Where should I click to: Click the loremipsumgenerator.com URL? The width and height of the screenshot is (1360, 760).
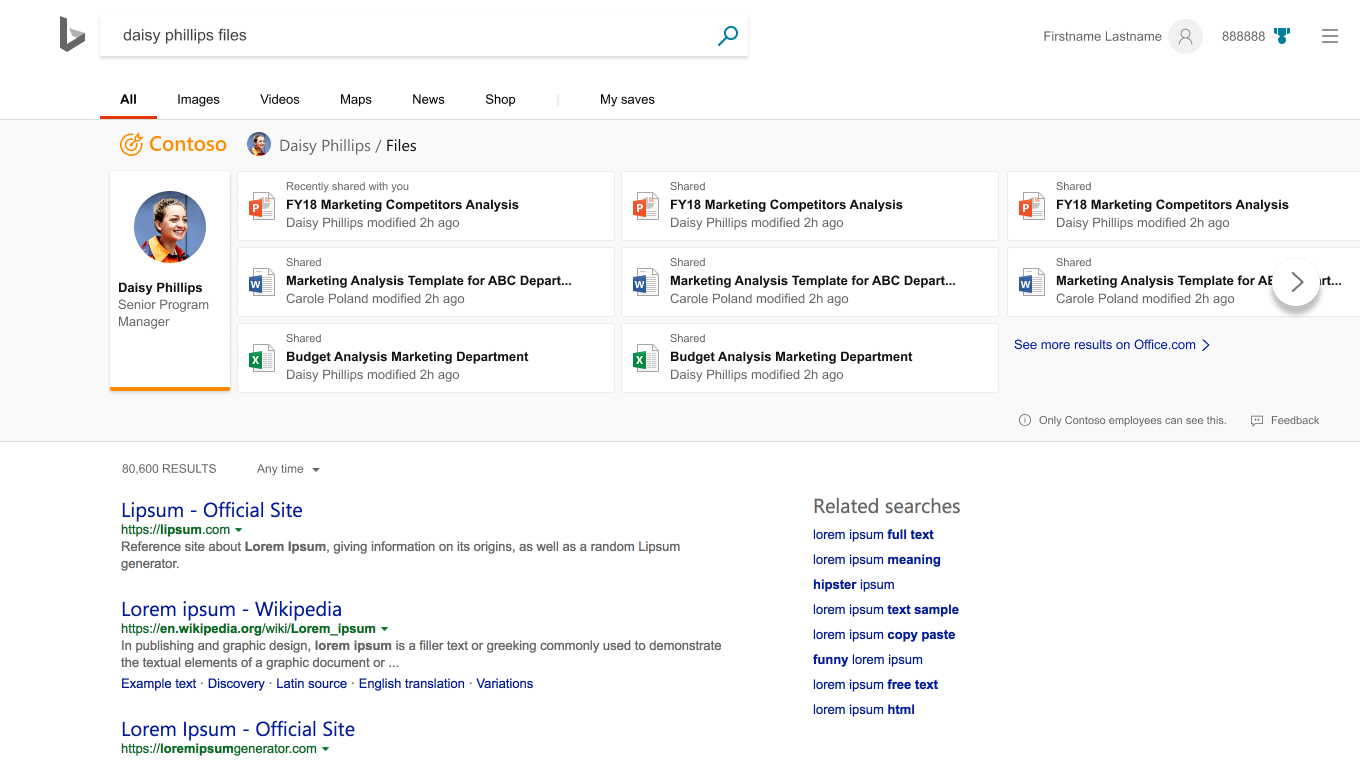pos(219,749)
